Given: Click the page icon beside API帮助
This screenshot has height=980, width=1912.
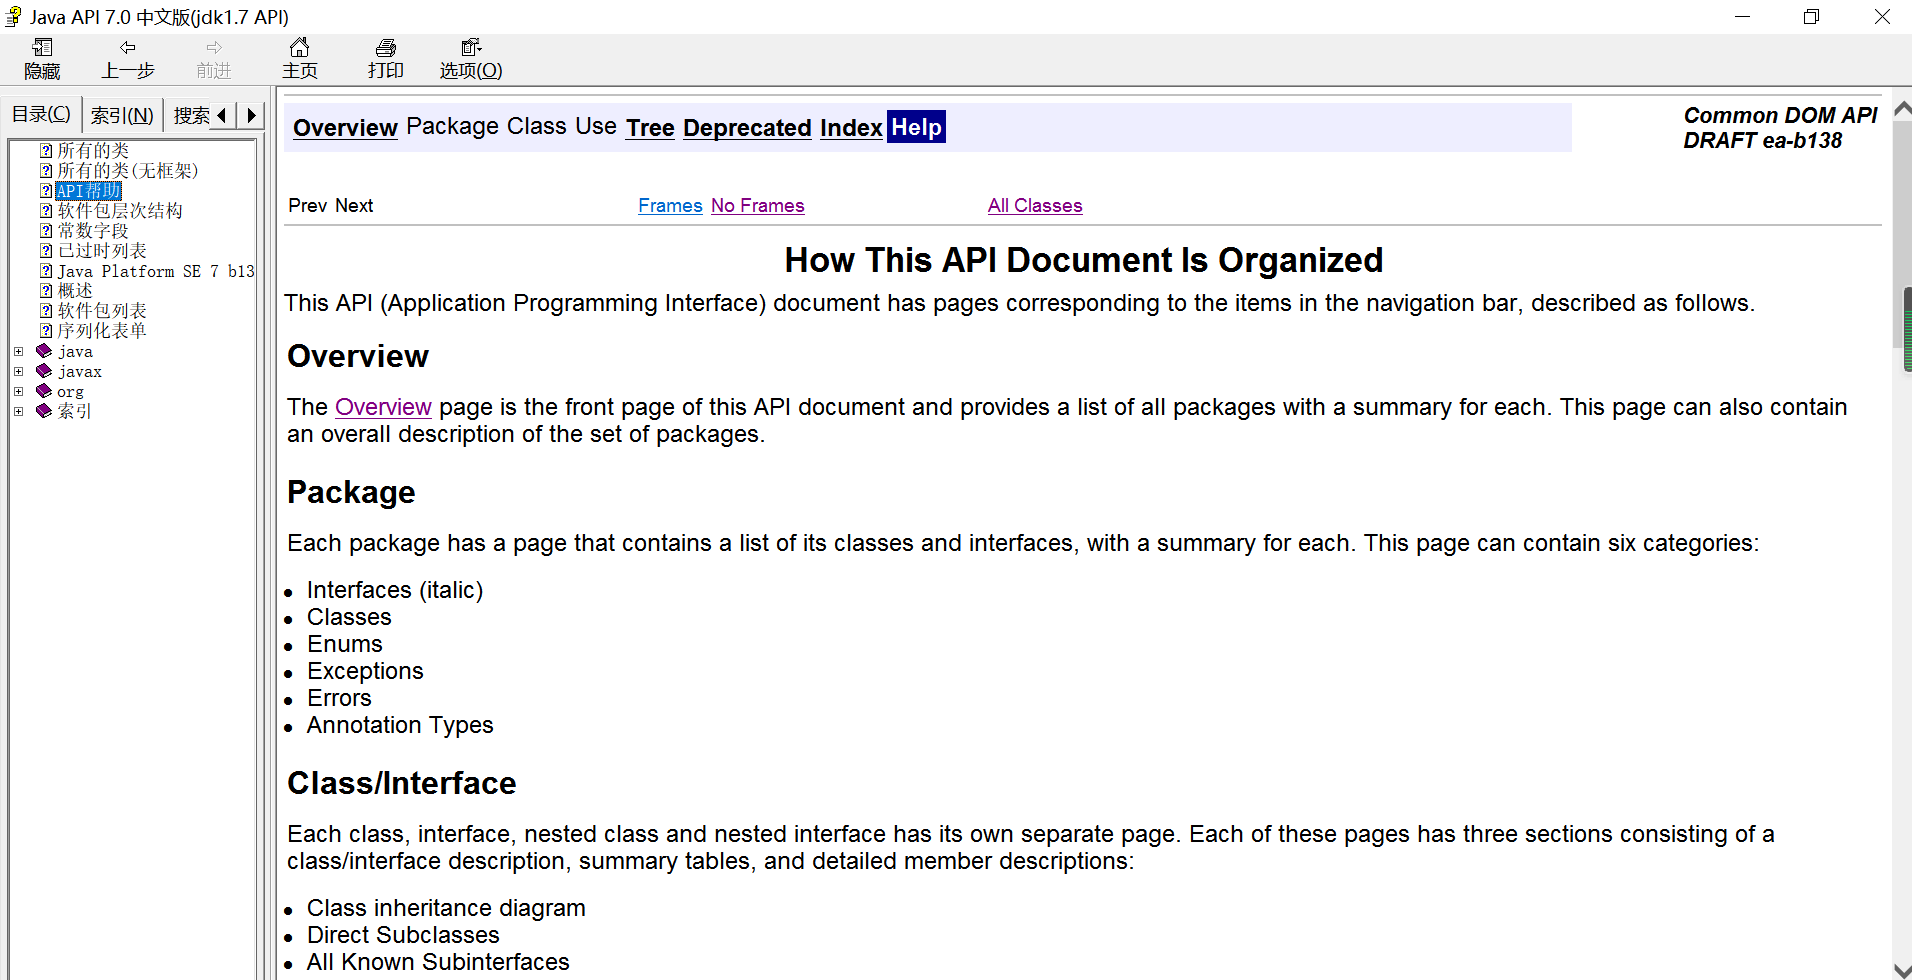Looking at the screenshot, I should pyautogui.click(x=46, y=190).
